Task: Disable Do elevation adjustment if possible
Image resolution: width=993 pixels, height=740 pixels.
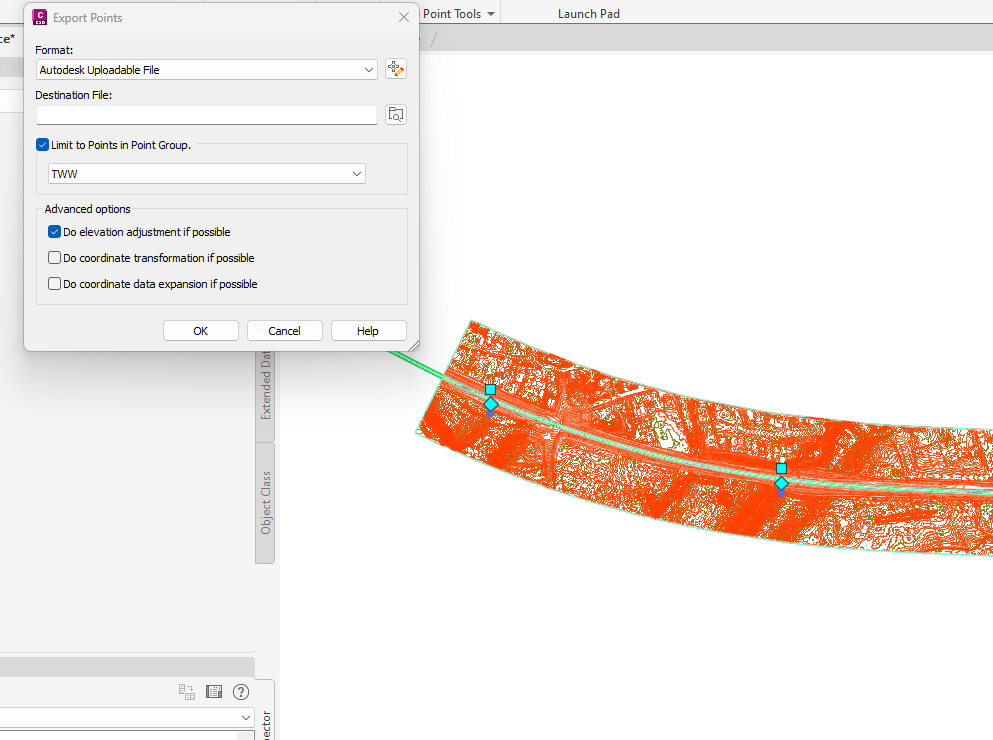Action: pos(54,232)
